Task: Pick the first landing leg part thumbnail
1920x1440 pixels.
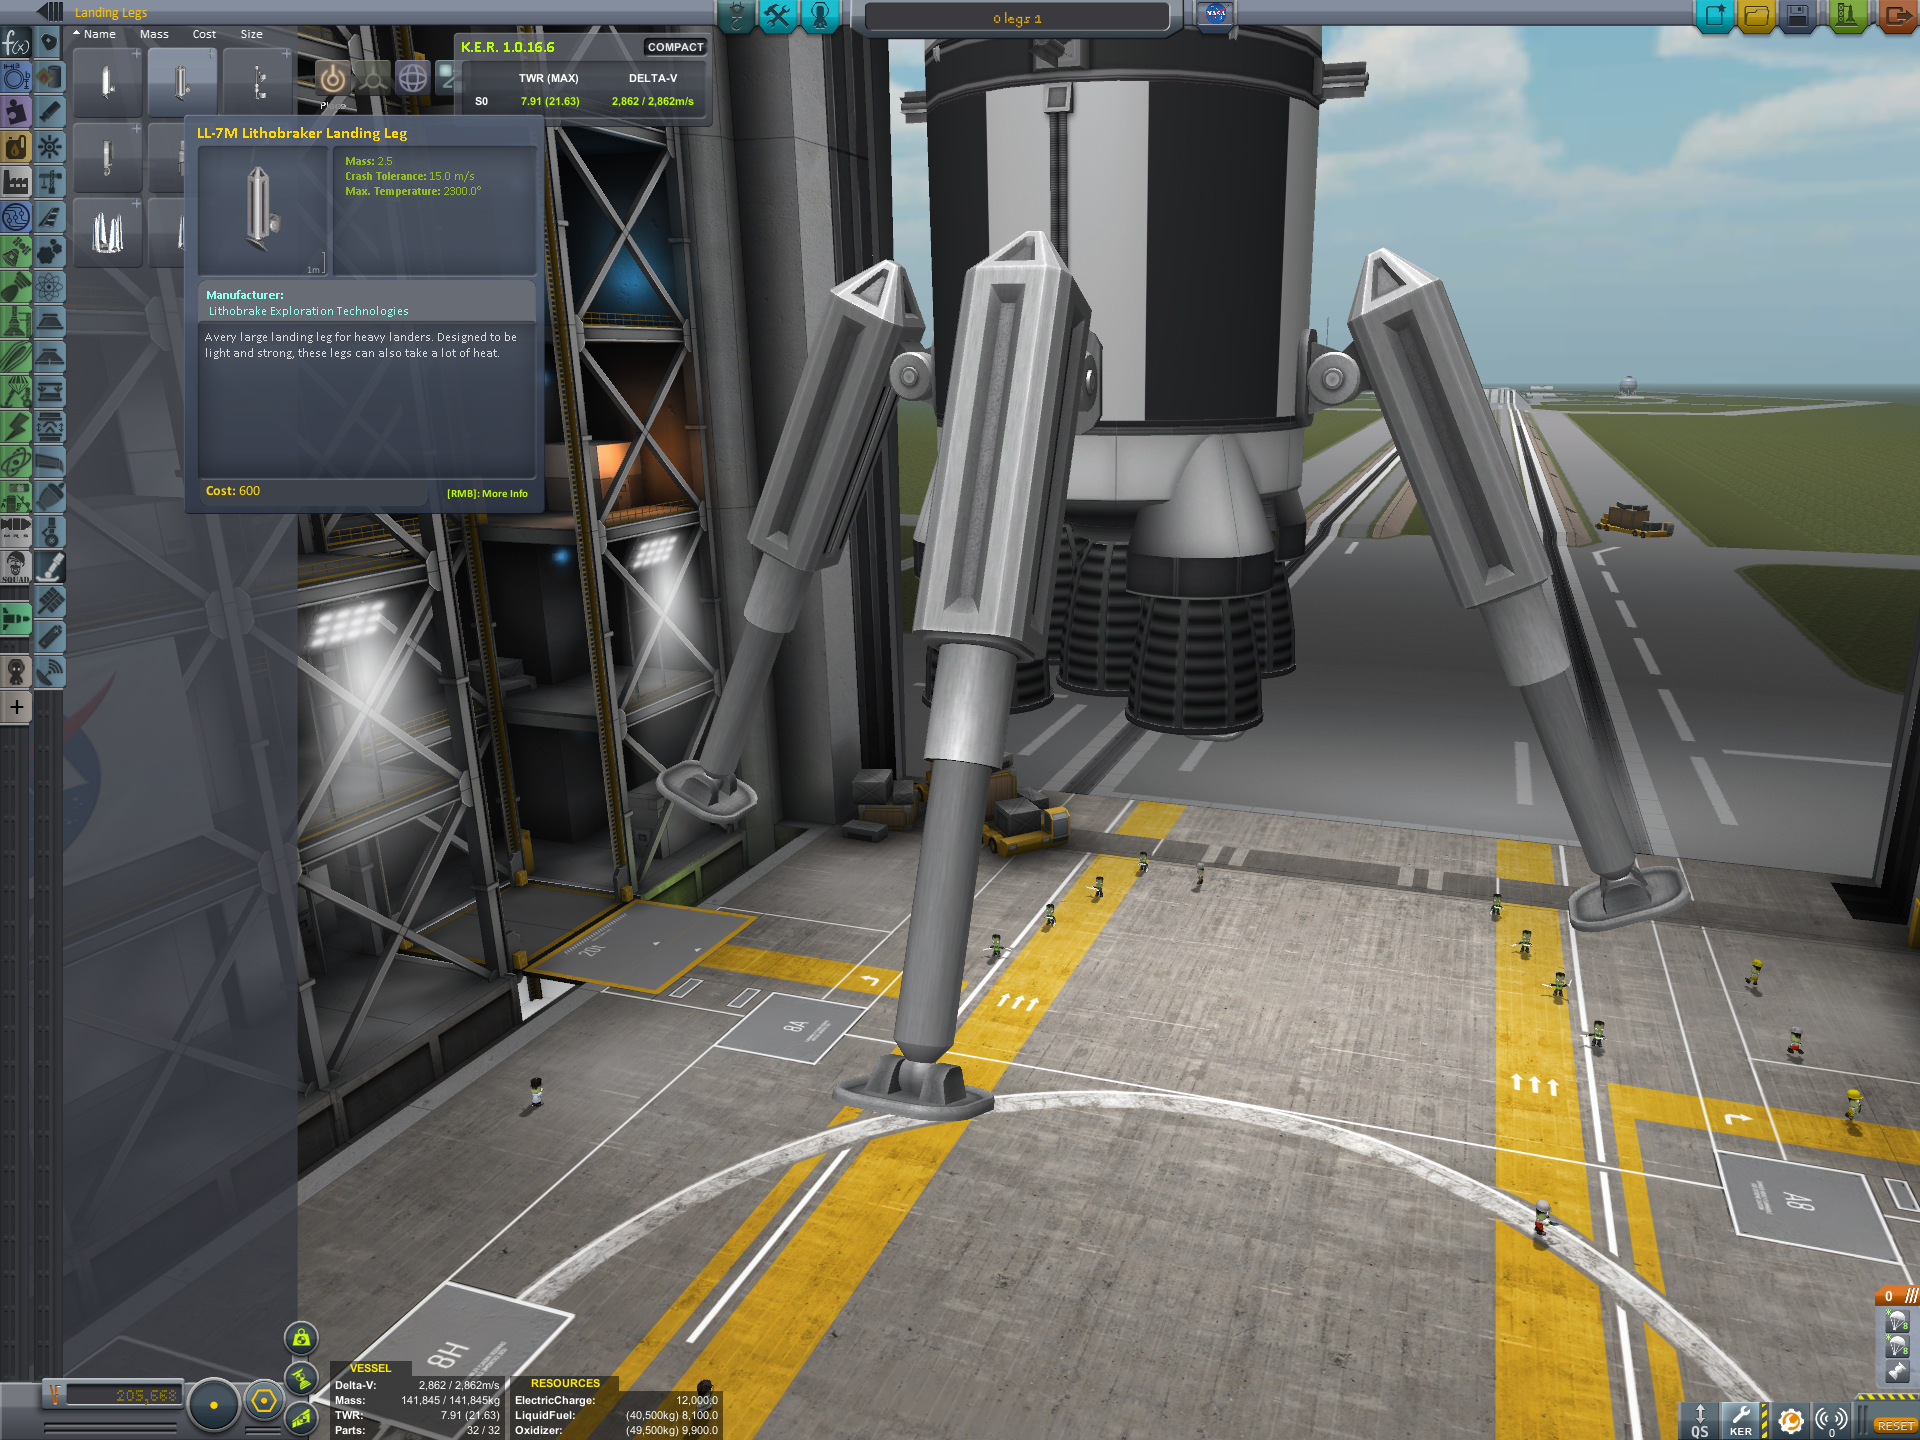Action: 107,81
